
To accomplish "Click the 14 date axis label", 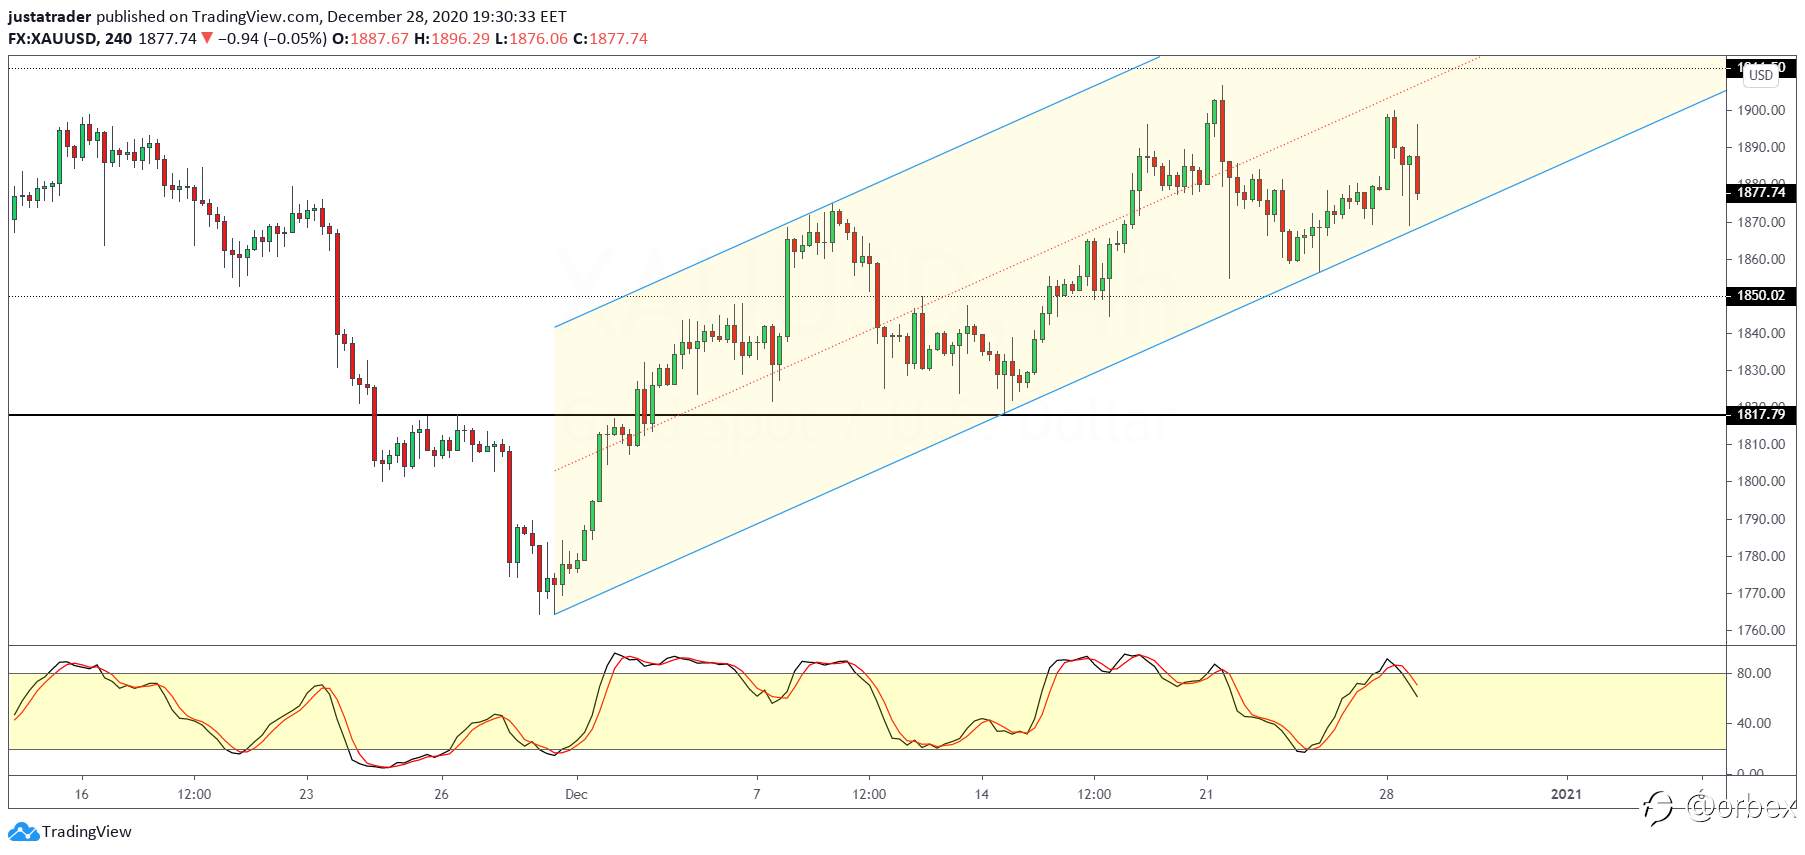I will pos(982,795).
